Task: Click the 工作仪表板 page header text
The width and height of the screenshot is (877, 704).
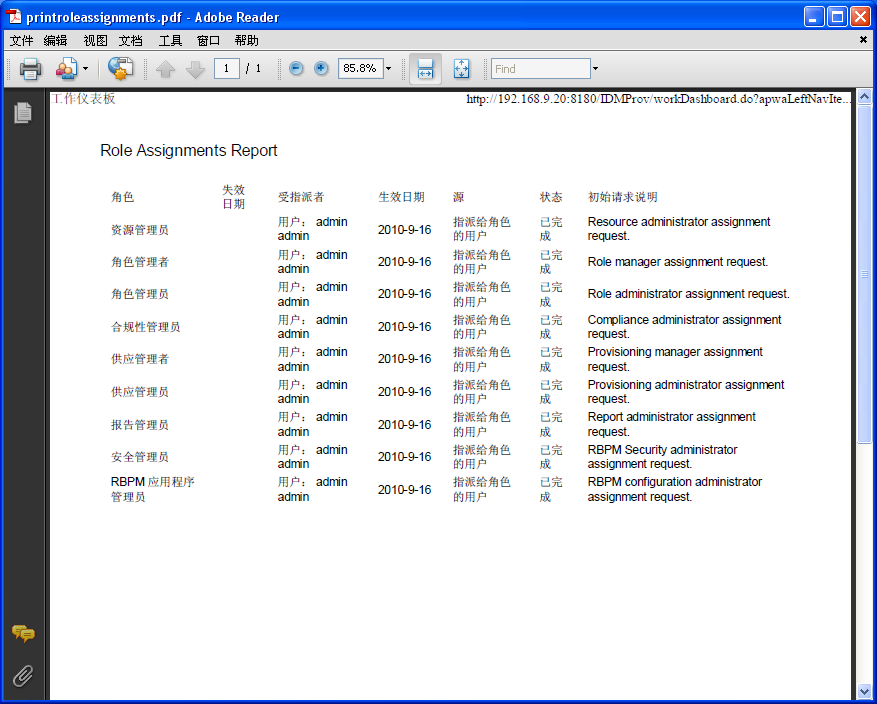Action: [x=83, y=98]
